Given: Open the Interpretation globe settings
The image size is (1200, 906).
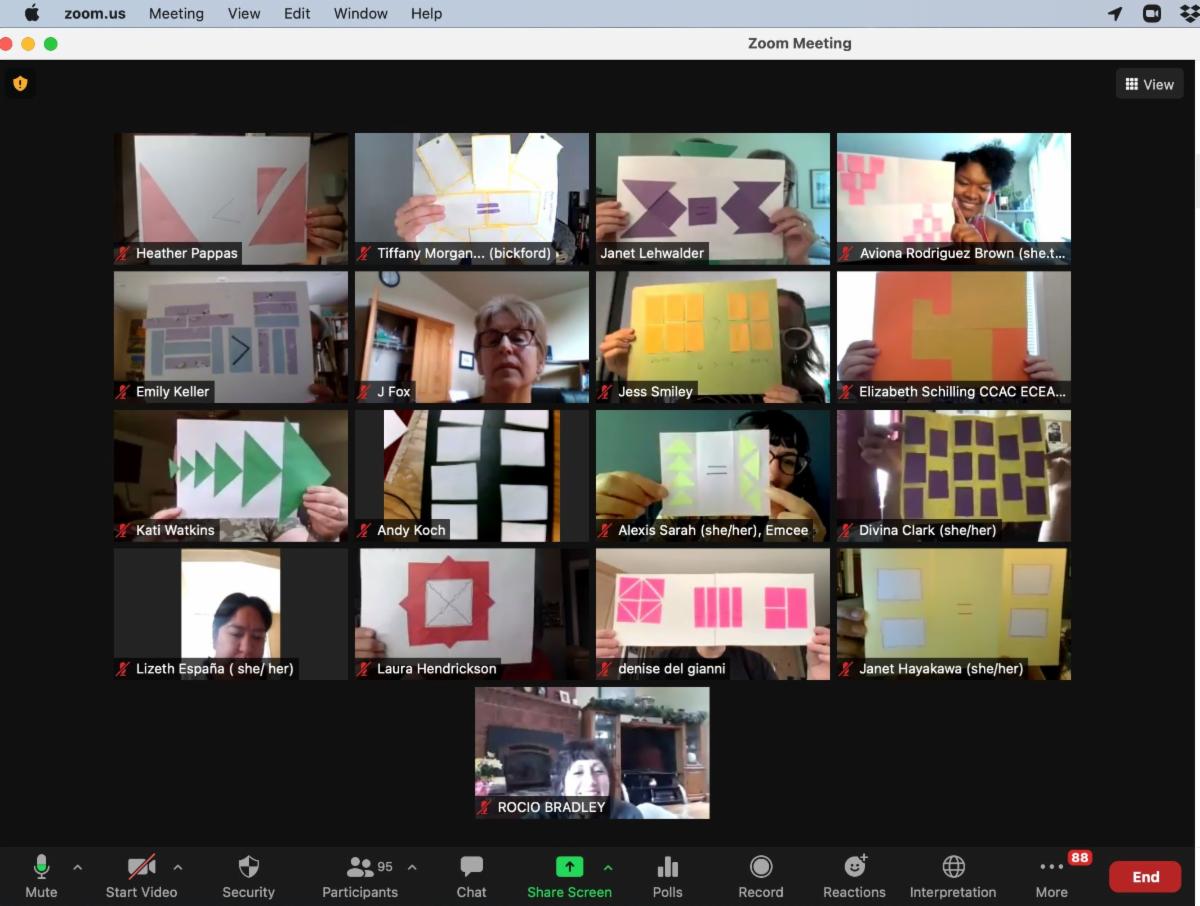Looking at the screenshot, I should coord(953,876).
